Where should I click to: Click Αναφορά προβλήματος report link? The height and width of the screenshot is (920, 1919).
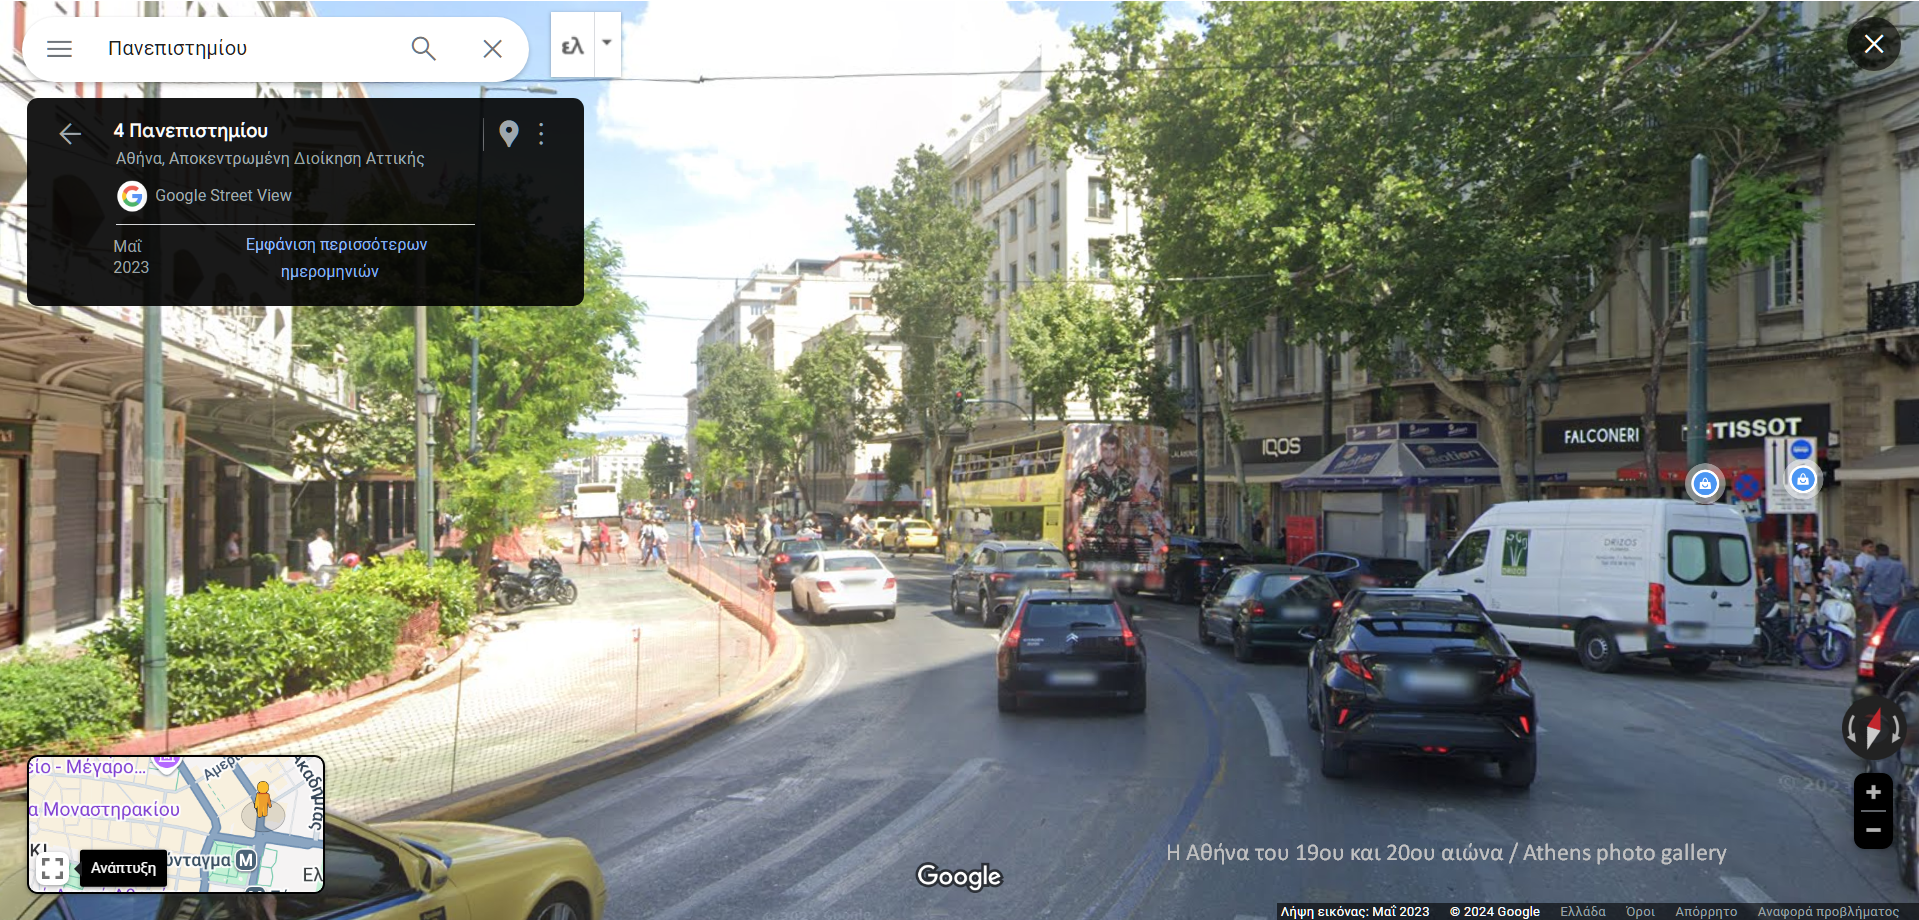click(x=1827, y=911)
